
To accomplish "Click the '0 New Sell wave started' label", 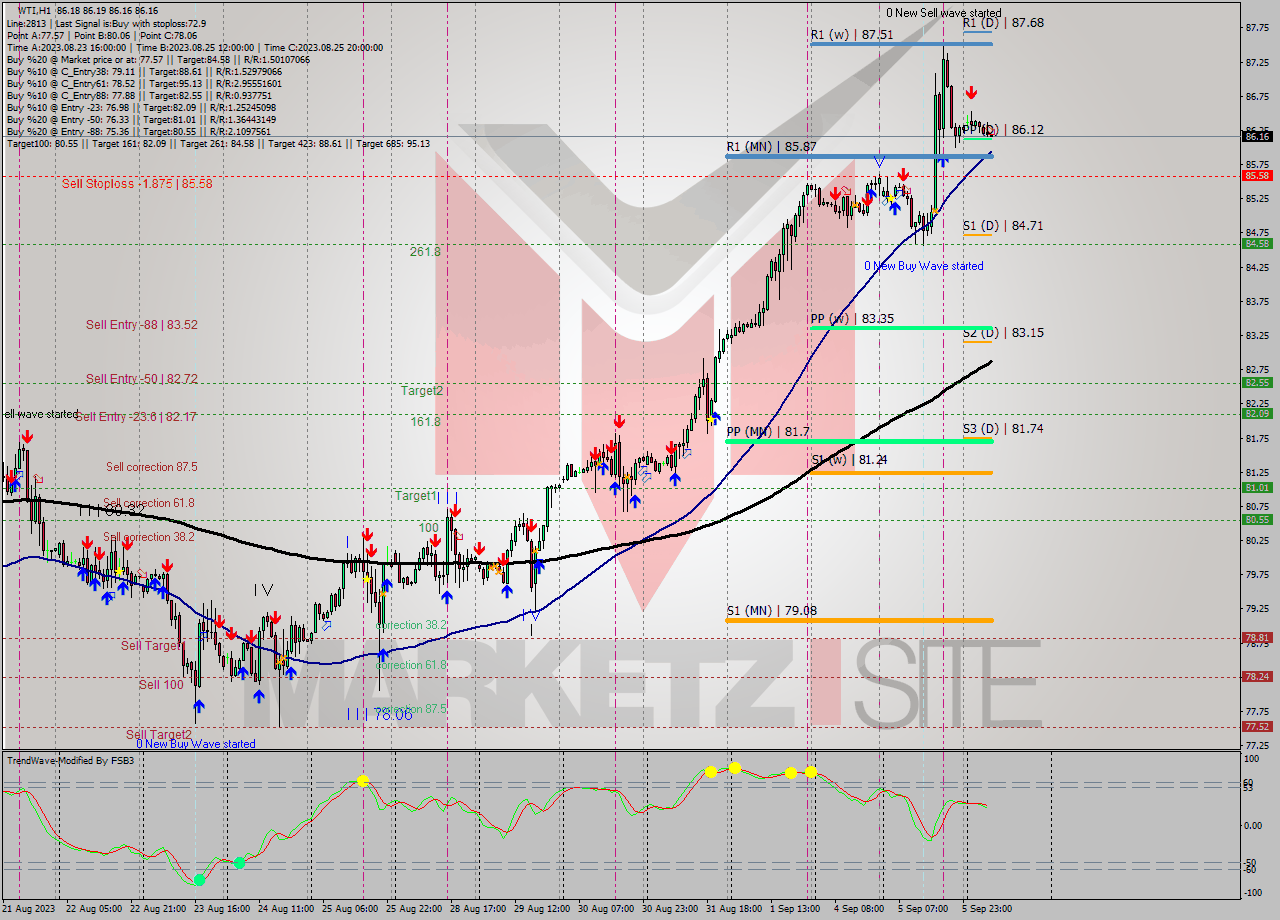I will pyautogui.click(x=944, y=13).
